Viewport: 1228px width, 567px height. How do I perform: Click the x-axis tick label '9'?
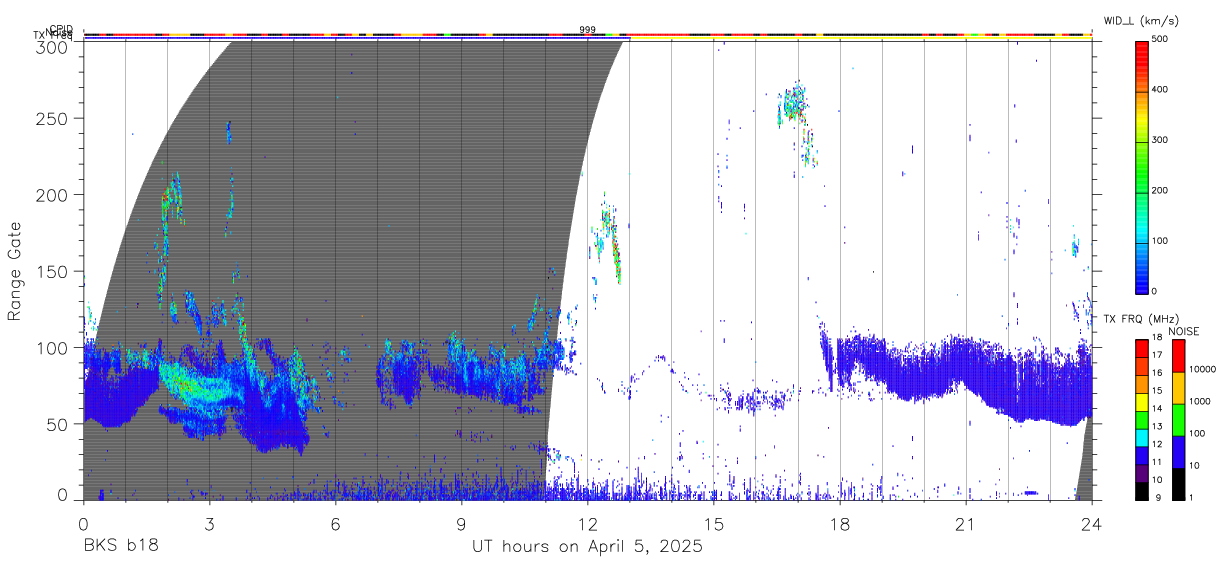click(461, 524)
